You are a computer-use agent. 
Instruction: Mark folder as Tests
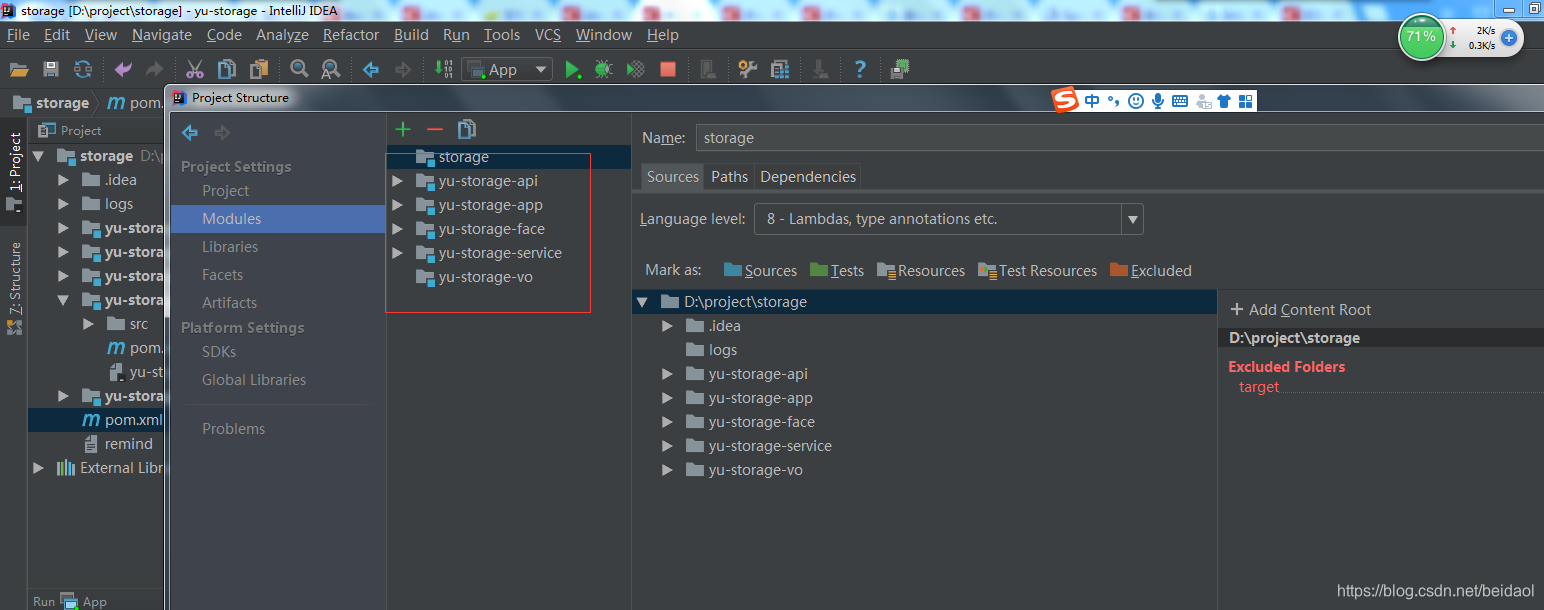(837, 270)
